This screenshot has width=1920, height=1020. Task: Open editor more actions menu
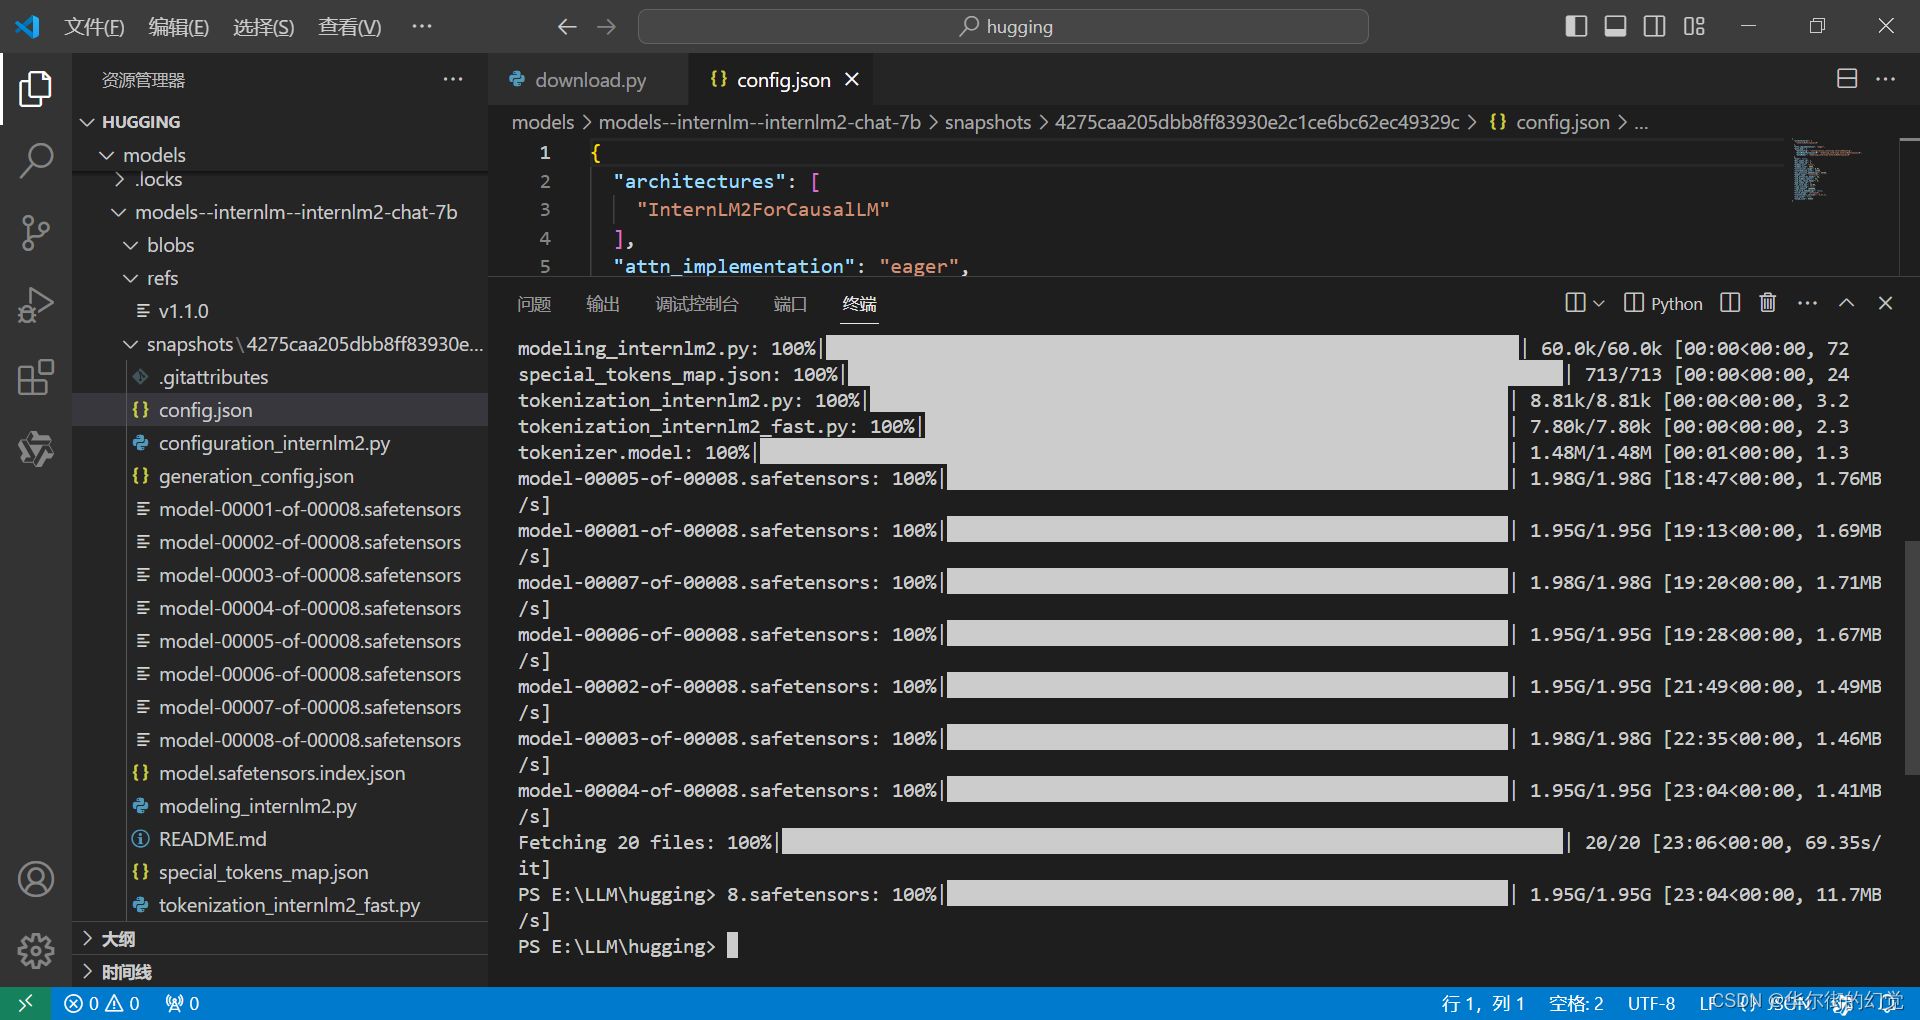[x=1885, y=79]
